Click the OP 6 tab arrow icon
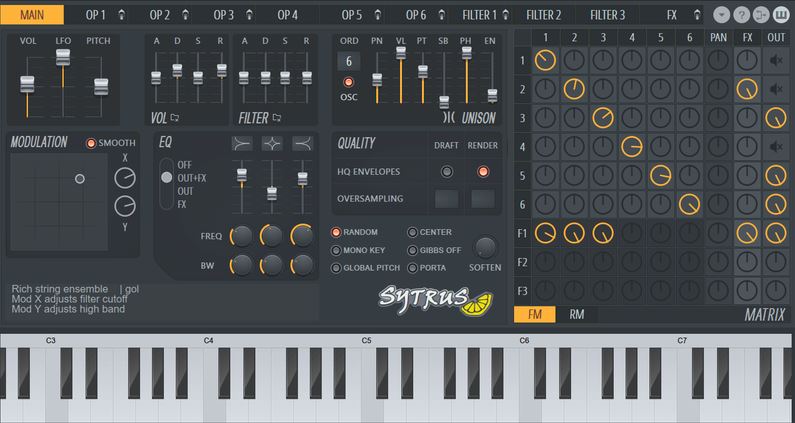Image resolution: width=795 pixels, height=423 pixels. [442, 15]
